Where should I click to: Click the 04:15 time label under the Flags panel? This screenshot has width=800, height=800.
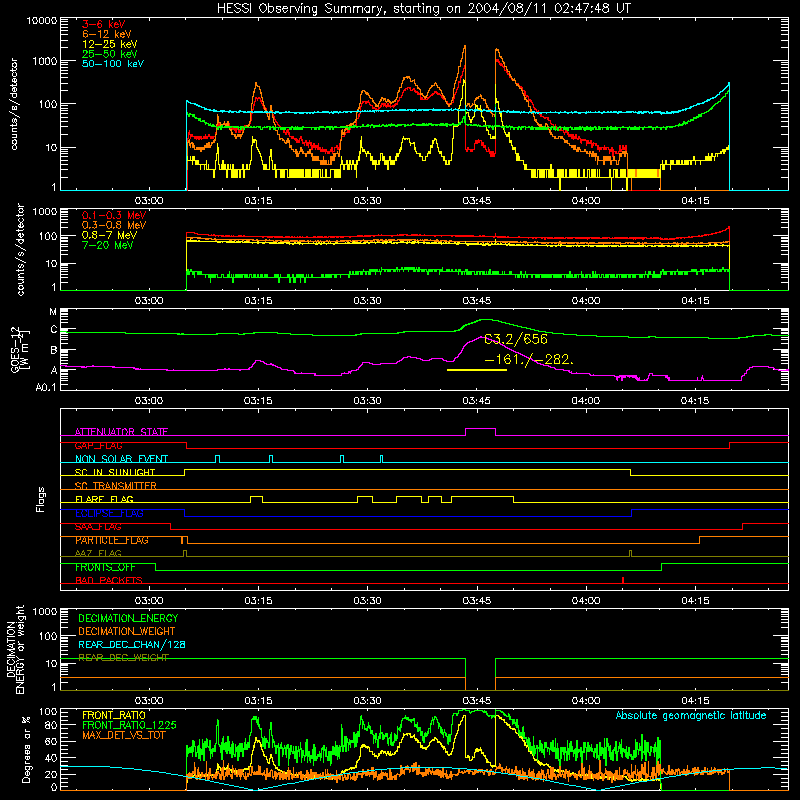tap(695, 601)
